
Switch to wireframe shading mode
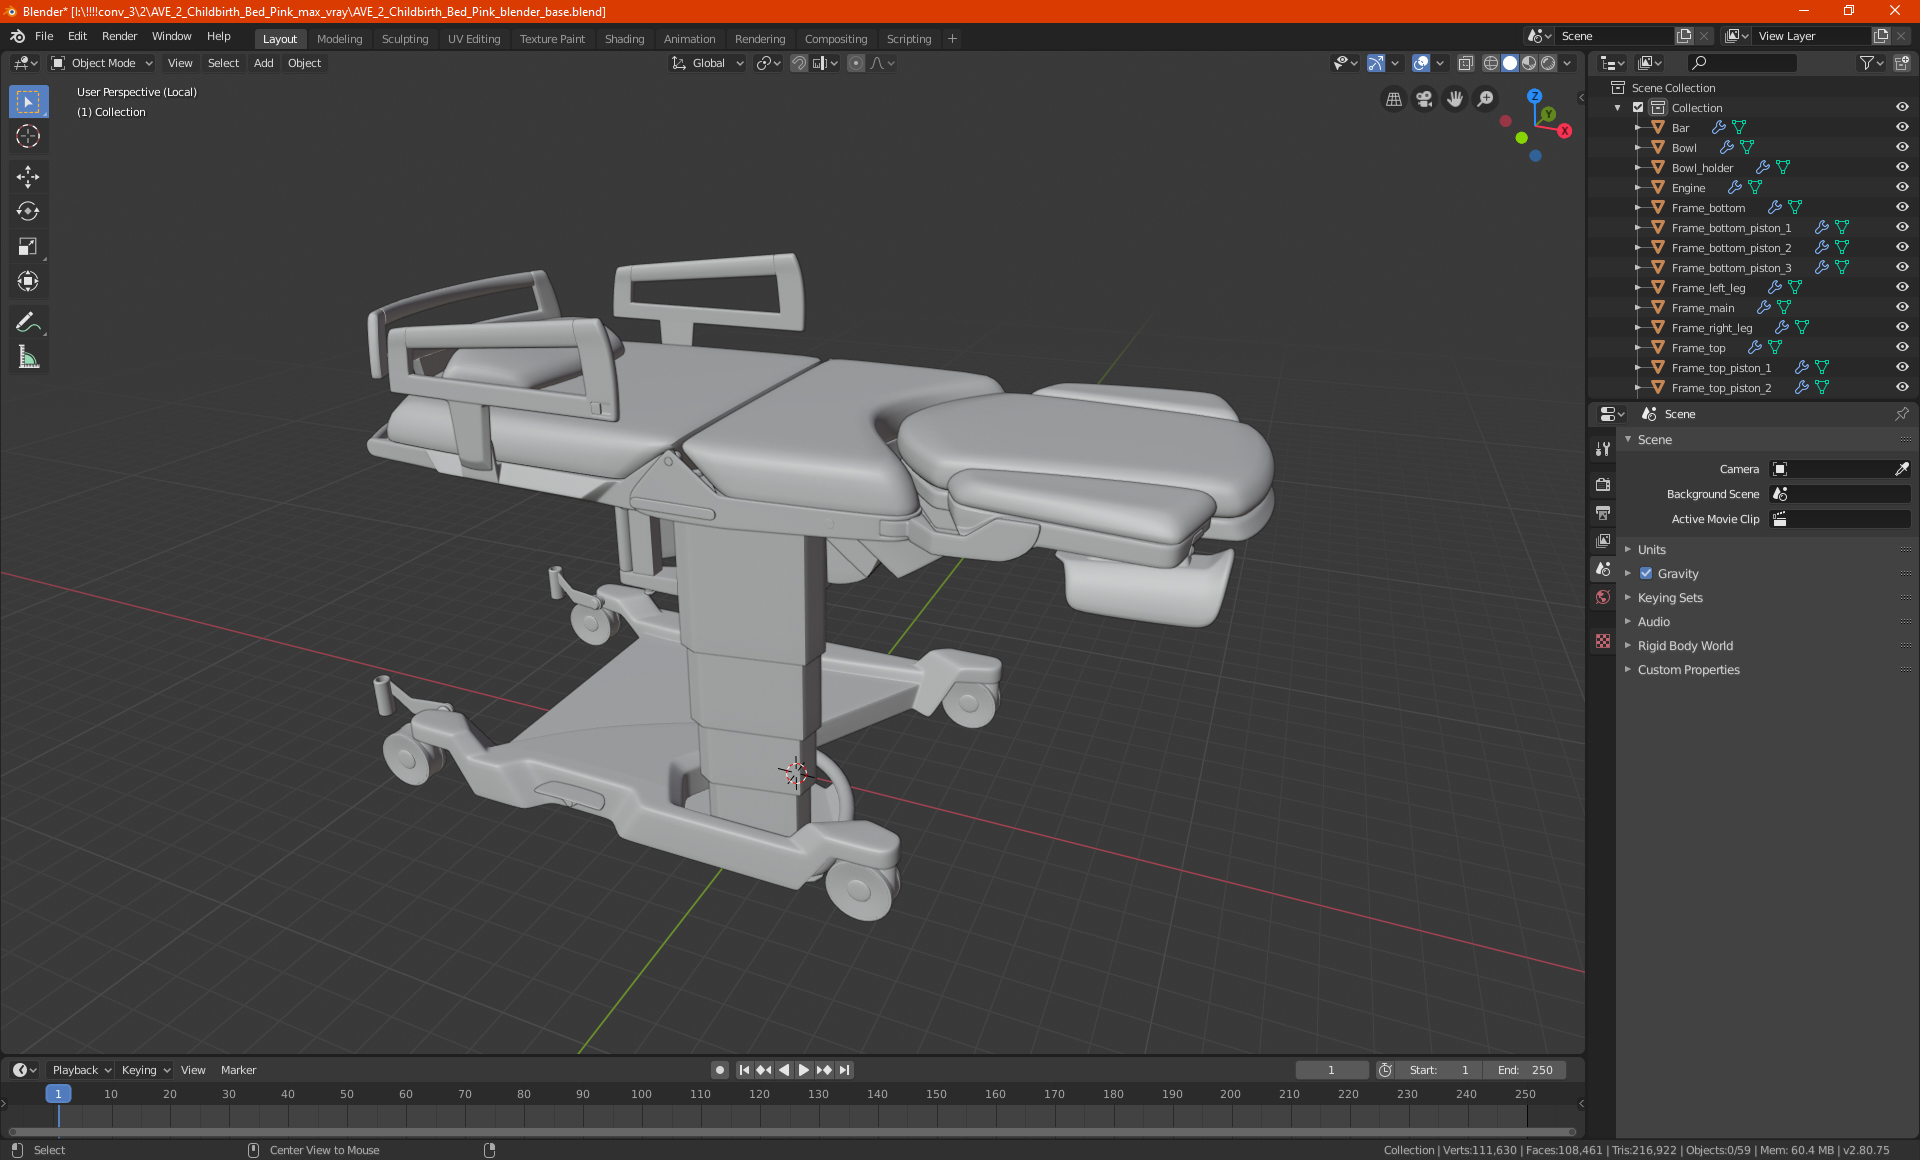pyautogui.click(x=1491, y=63)
